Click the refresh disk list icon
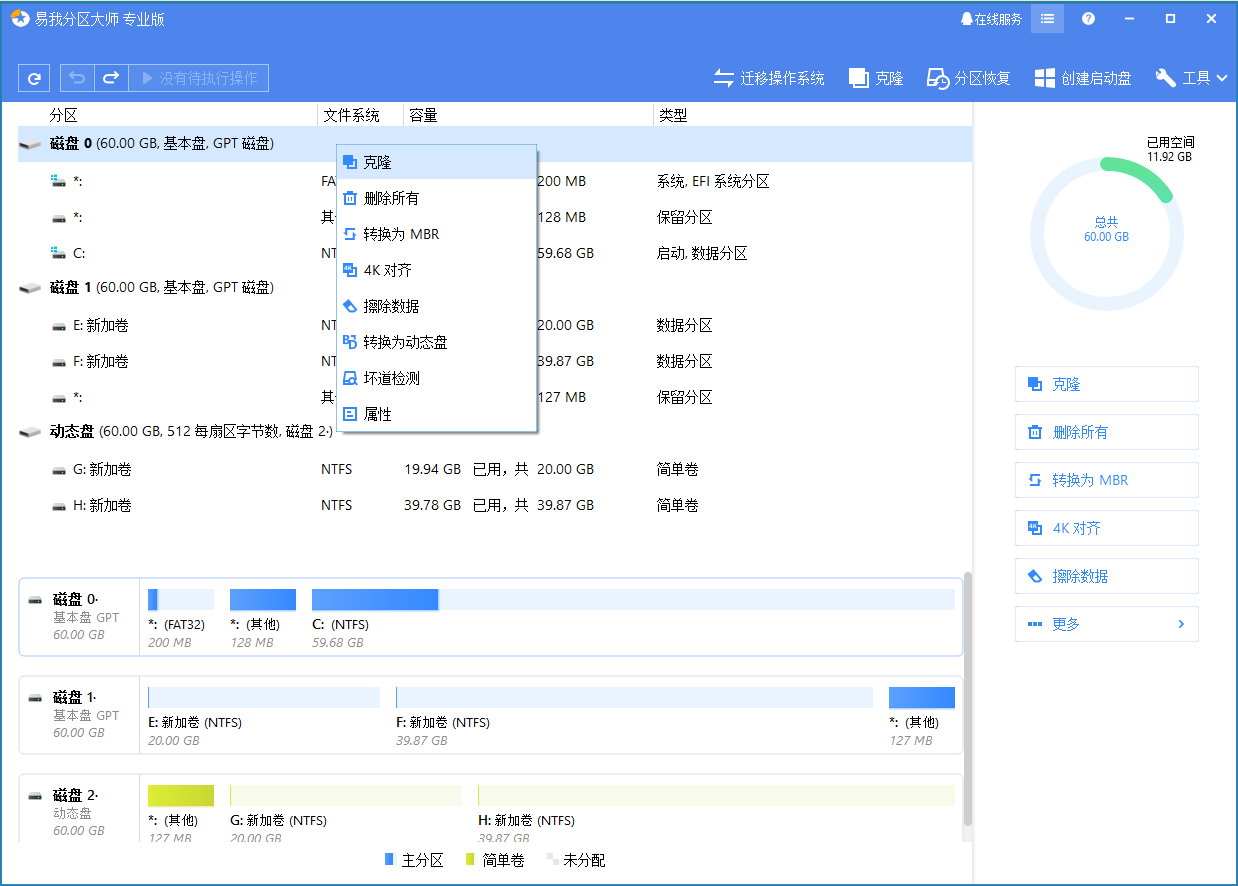This screenshot has width=1238, height=886. 33,77
